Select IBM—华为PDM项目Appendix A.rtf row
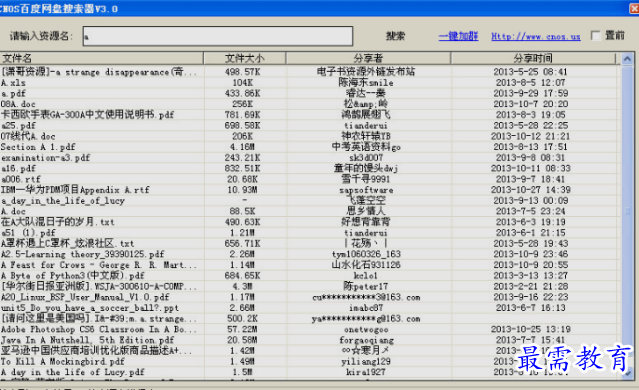The width and height of the screenshot is (639, 390). [310, 190]
